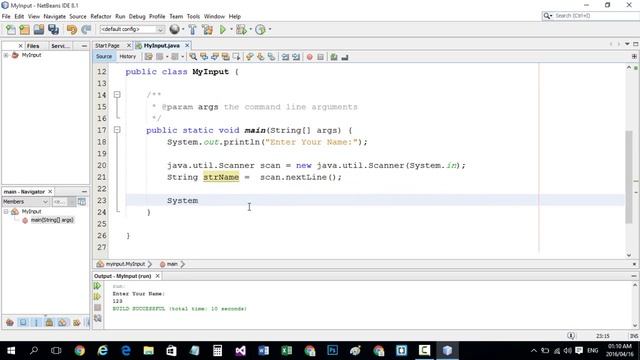This screenshot has width=640, height=360.
Task: Open the Run Project dropdown arrow
Action: click(231, 29)
